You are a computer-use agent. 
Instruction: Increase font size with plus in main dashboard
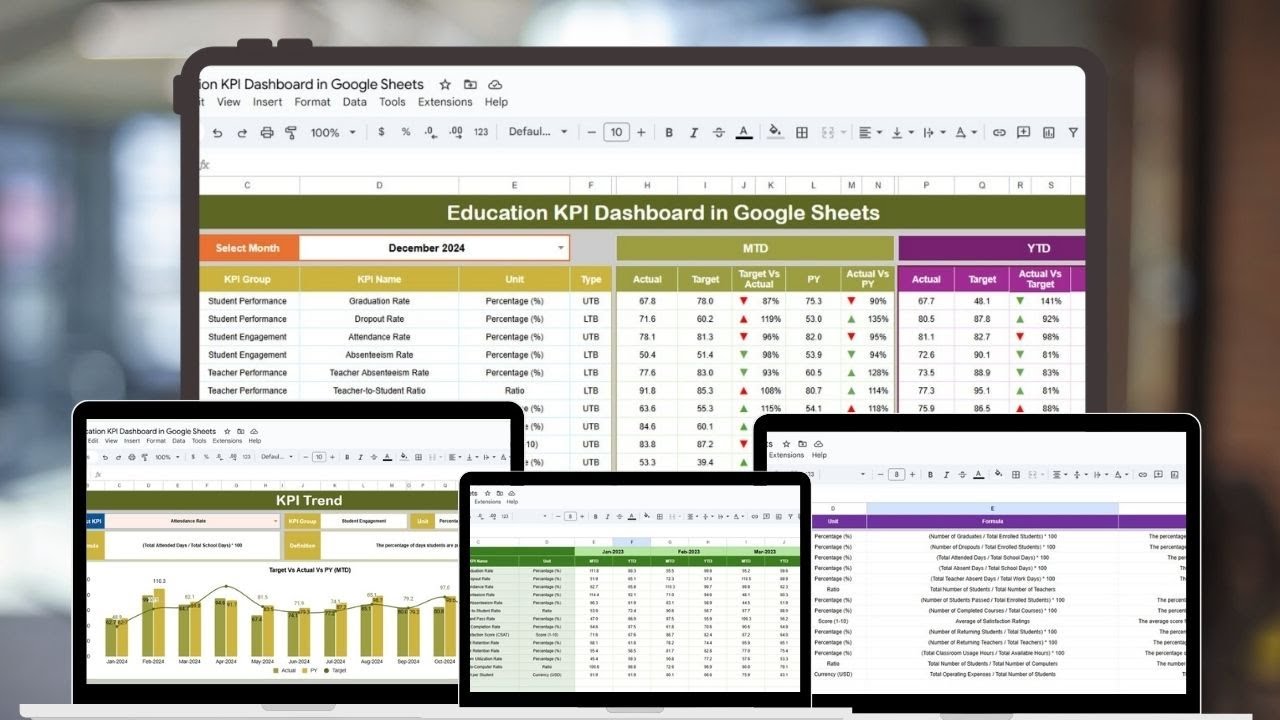(x=641, y=132)
